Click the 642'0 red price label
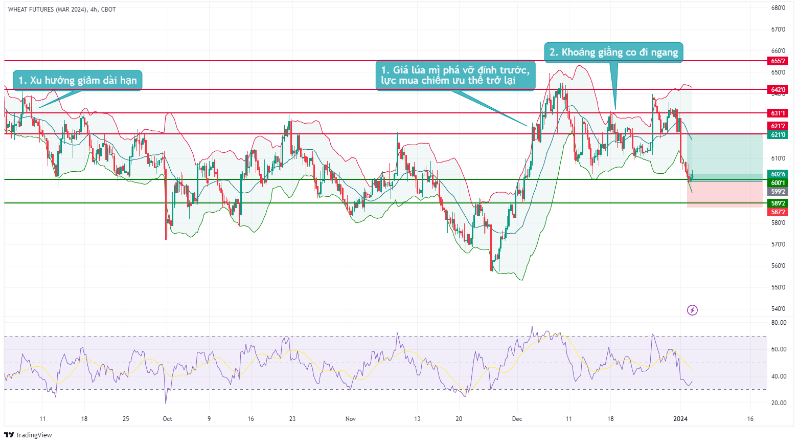 (x=777, y=89)
